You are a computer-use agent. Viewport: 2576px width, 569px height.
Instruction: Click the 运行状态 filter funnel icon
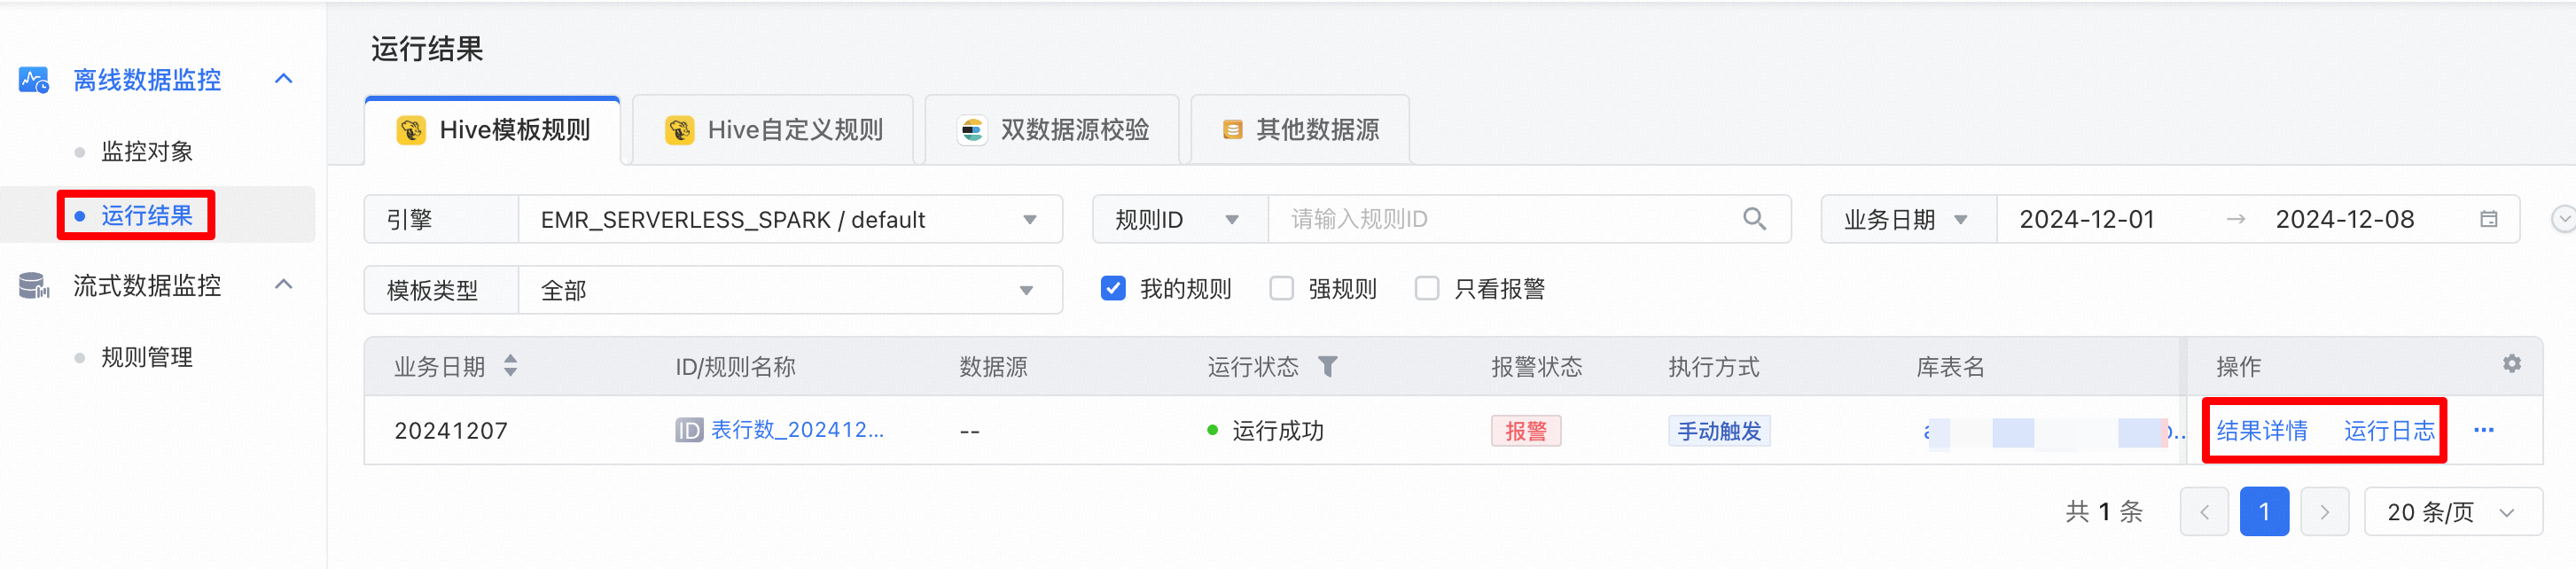(1327, 367)
